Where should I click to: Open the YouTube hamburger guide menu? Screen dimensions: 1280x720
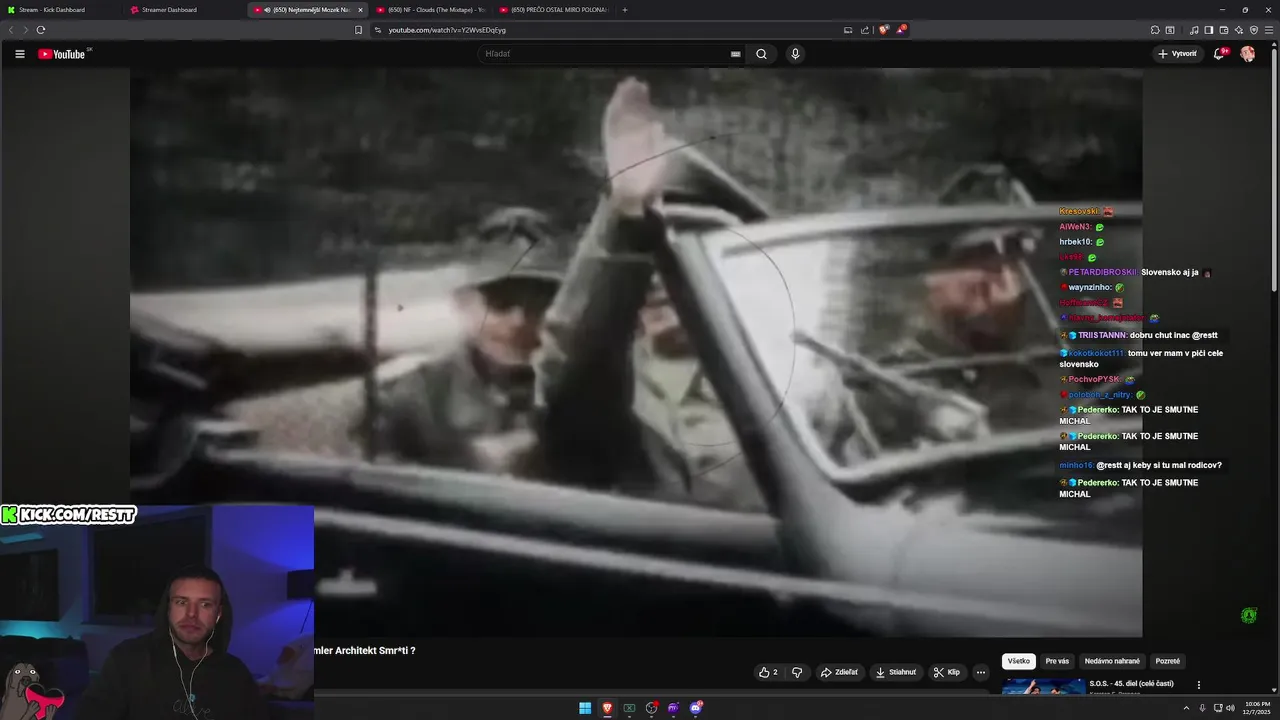20,54
